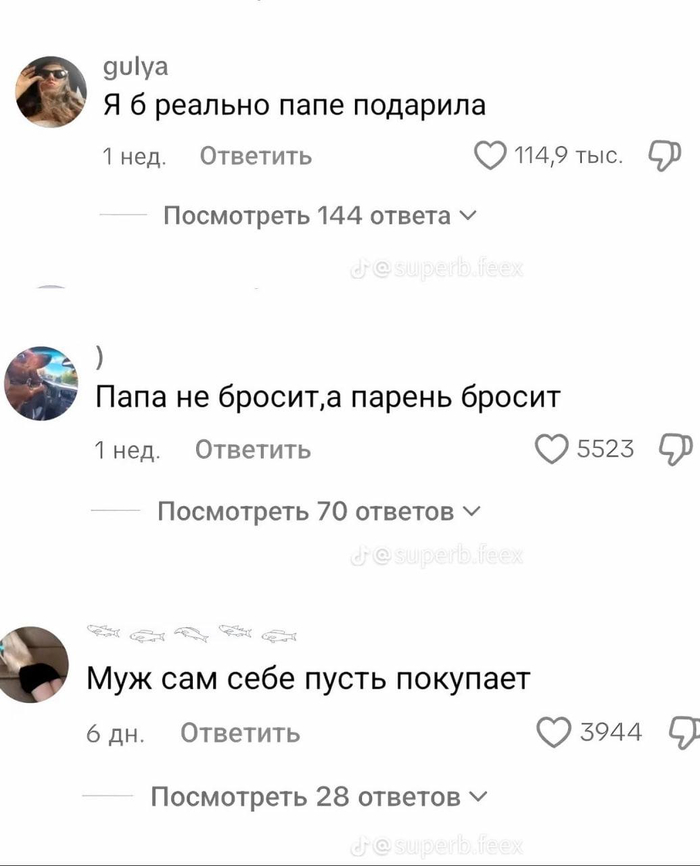Open the dog avatar profile picture
Viewport: 700px width, 866px height.
(x=41, y=383)
